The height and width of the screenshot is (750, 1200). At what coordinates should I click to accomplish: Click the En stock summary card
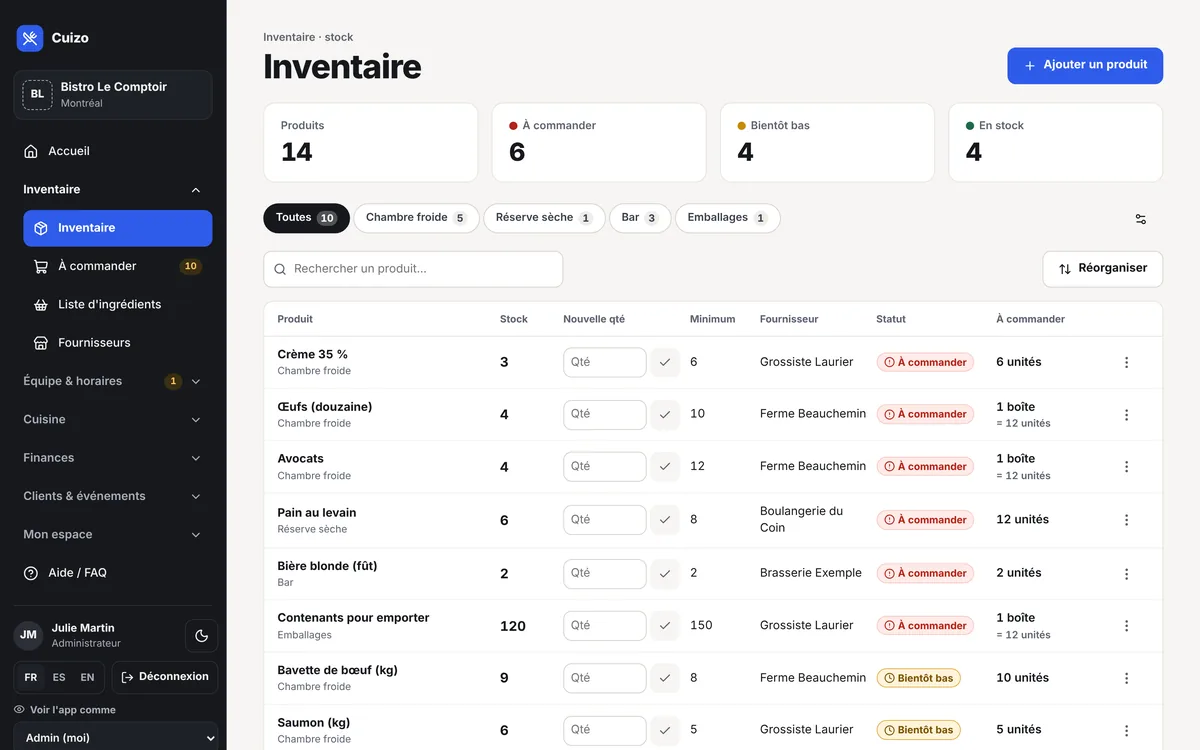[x=1055, y=143]
